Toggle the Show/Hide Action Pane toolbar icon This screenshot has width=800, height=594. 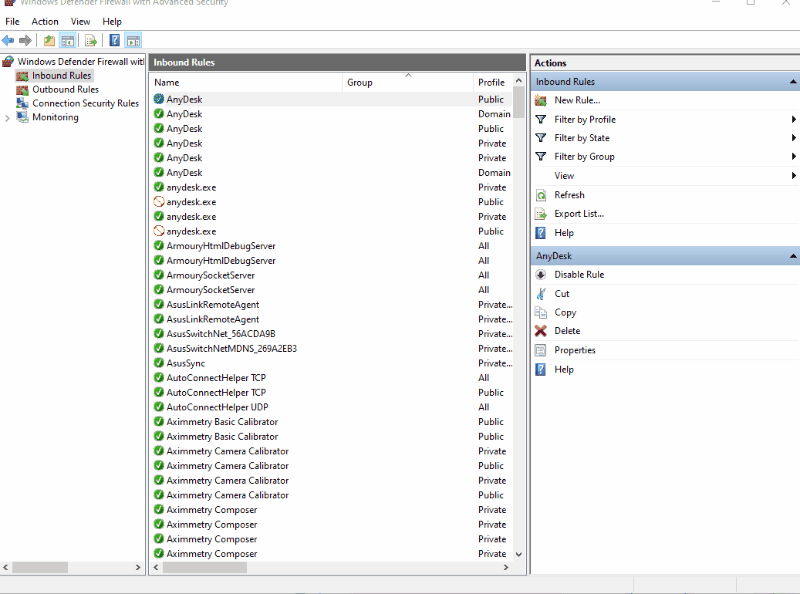point(133,40)
